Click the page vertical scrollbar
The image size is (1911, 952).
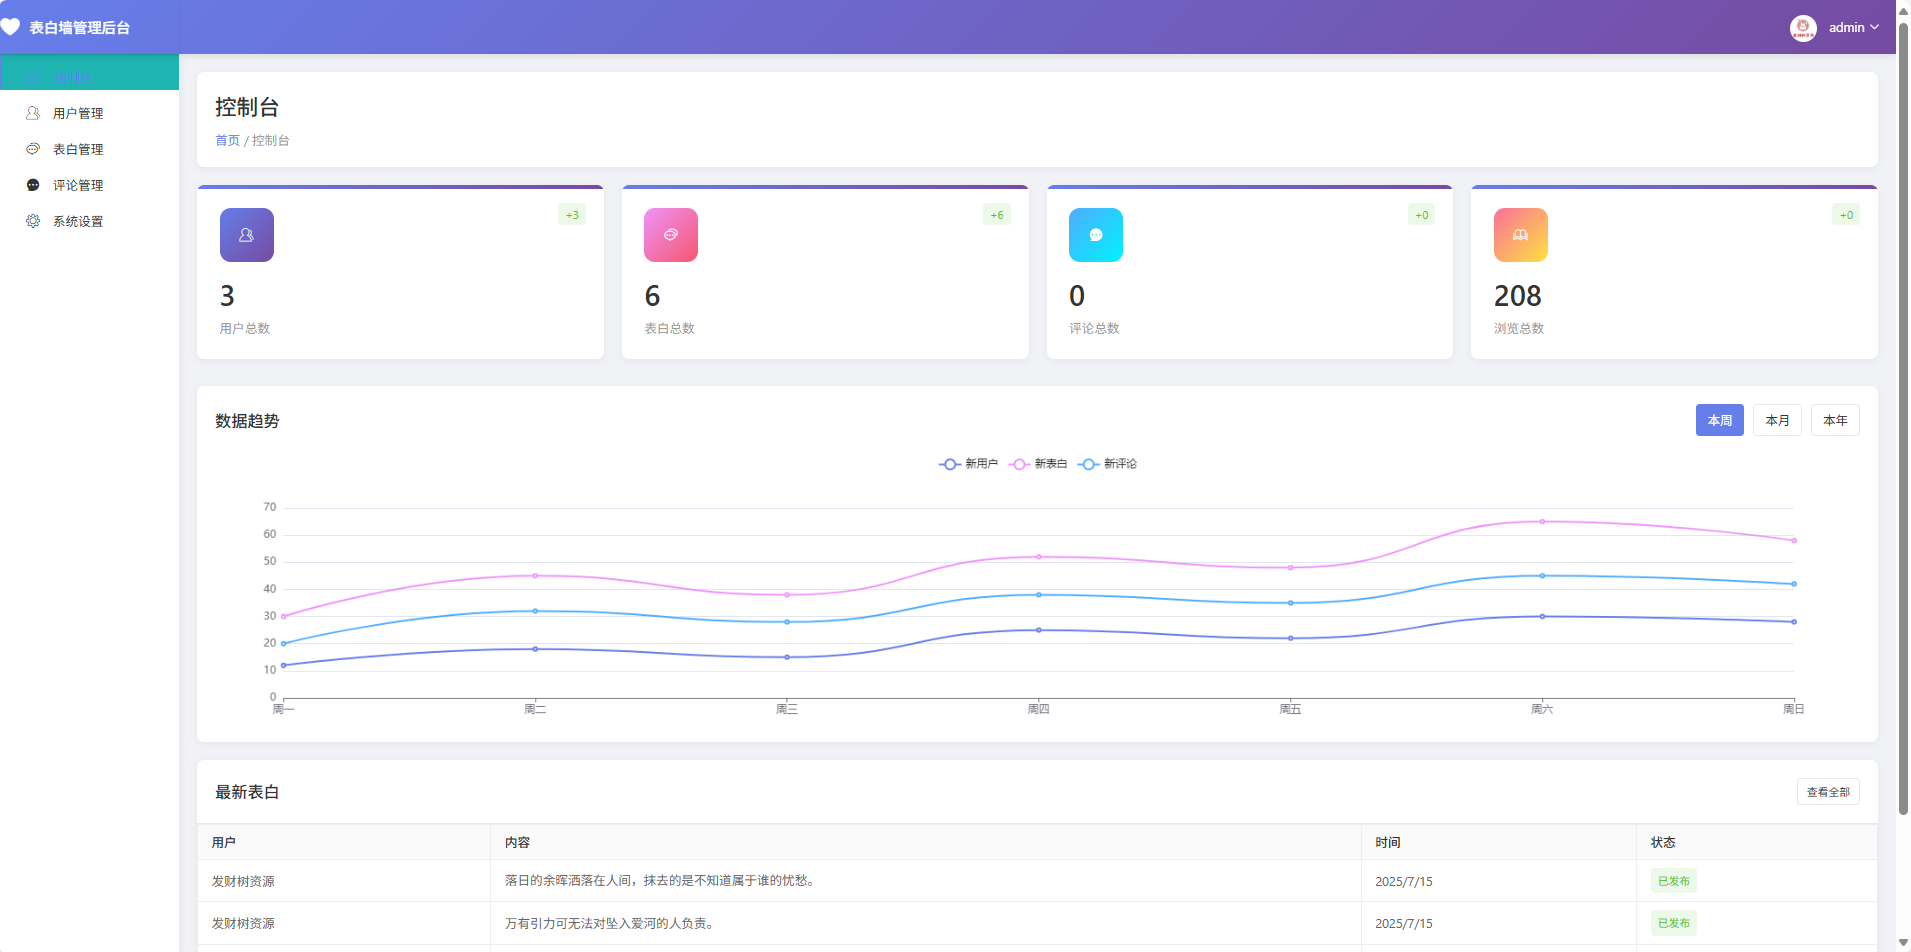coord(1903,420)
